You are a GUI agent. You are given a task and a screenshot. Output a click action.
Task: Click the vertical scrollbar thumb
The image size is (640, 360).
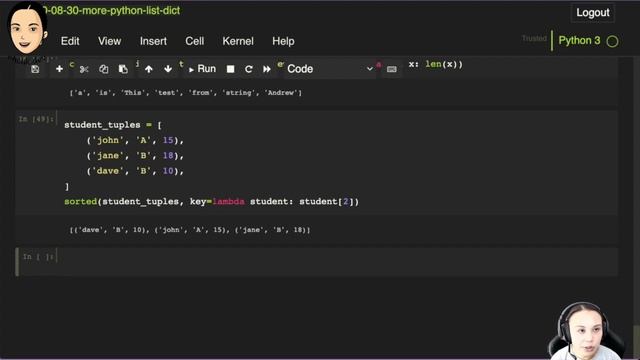point(636,341)
